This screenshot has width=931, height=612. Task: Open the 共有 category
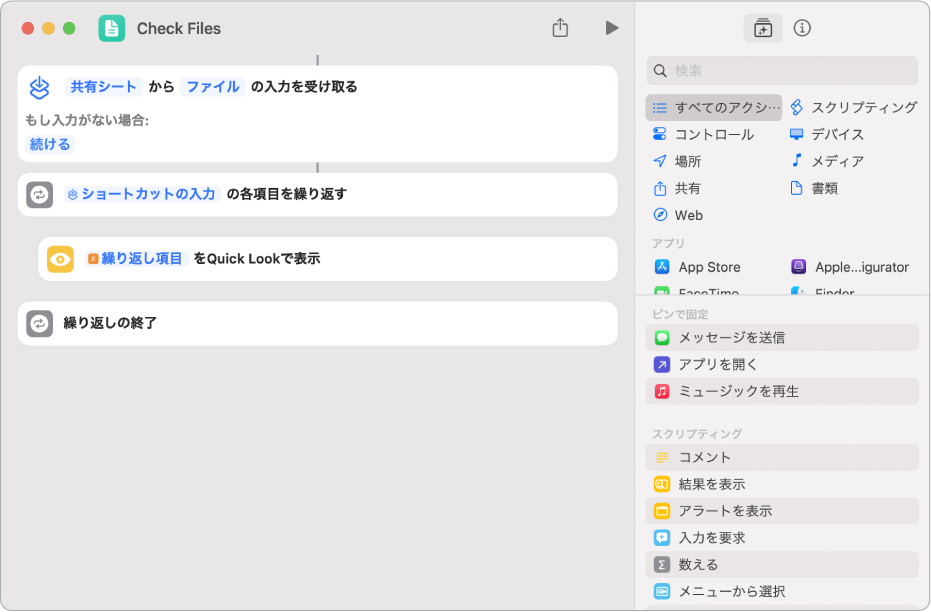(x=677, y=188)
